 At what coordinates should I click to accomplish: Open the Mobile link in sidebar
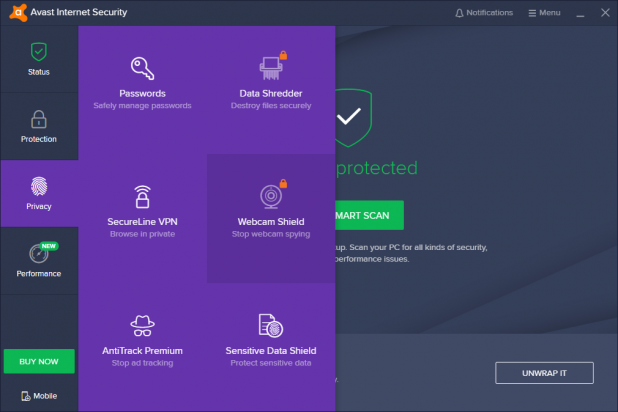pyautogui.click(x=39, y=396)
